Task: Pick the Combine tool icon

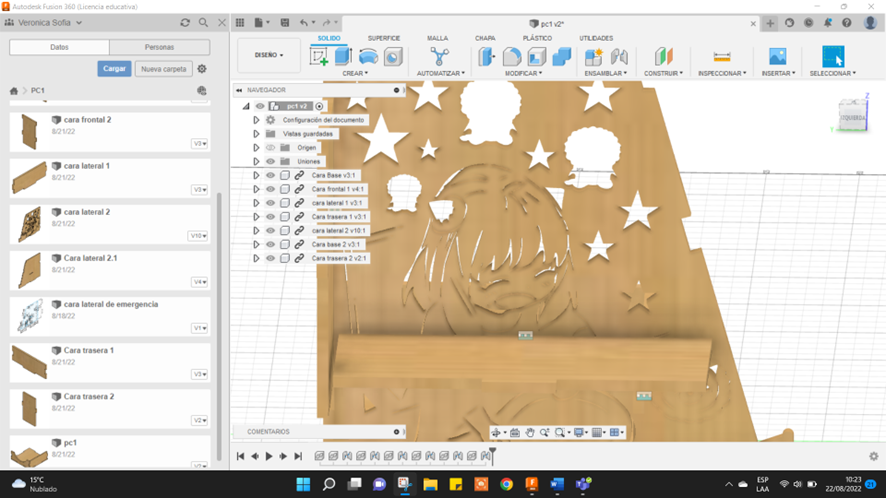Action: point(561,57)
